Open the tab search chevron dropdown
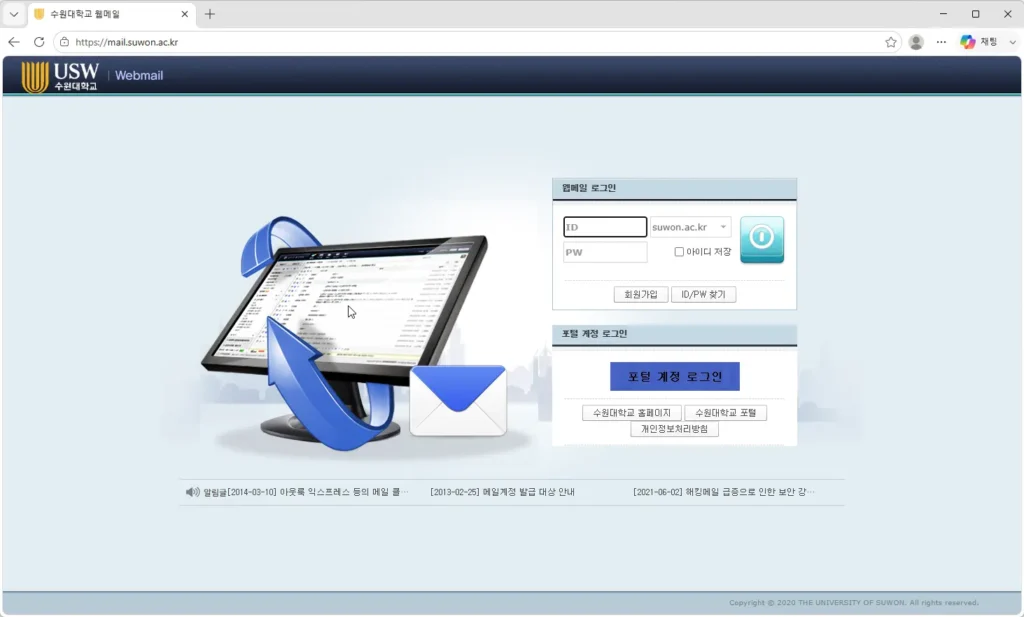The width and height of the screenshot is (1024, 617). click(14, 14)
